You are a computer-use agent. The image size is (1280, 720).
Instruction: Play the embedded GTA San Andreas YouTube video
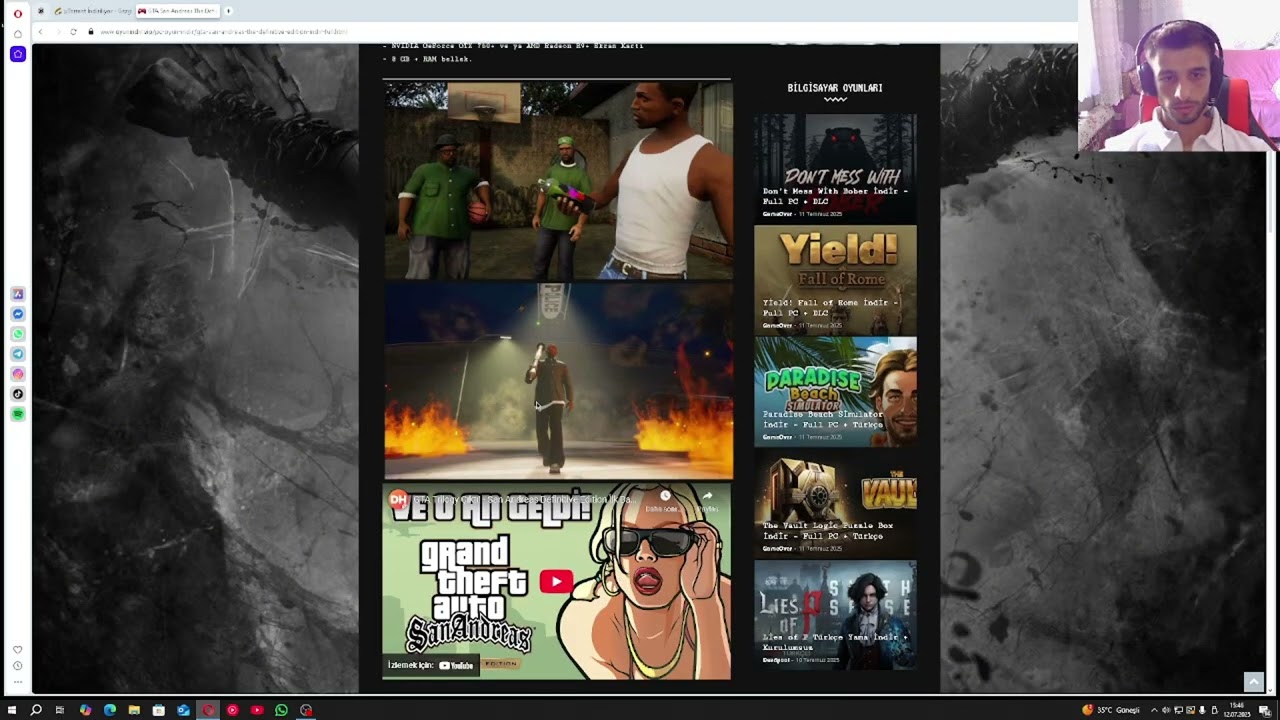556,581
